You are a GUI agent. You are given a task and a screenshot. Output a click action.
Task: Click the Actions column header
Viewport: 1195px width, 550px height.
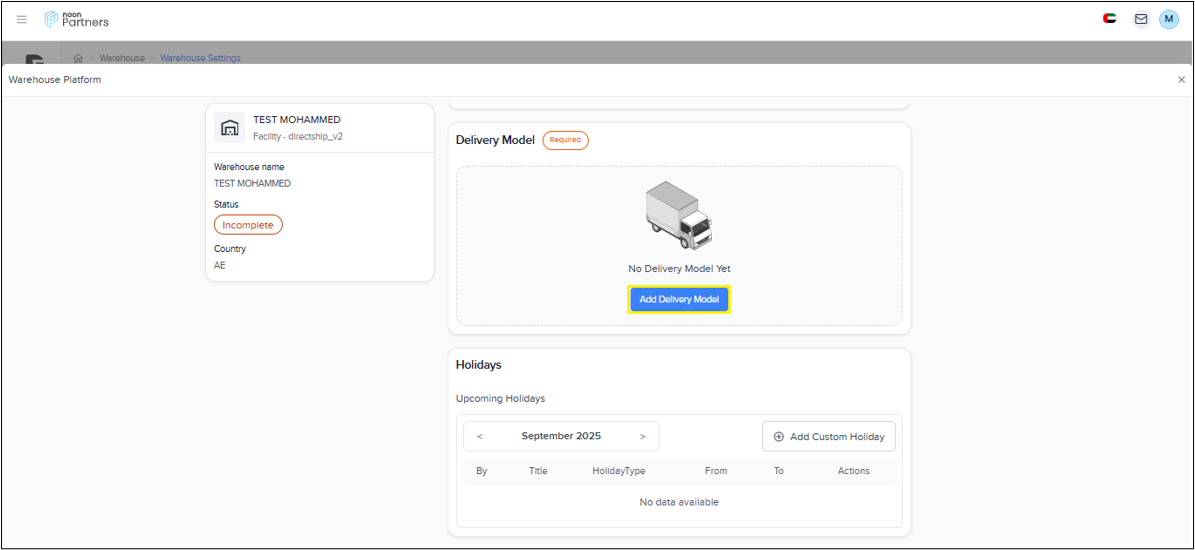coord(853,471)
